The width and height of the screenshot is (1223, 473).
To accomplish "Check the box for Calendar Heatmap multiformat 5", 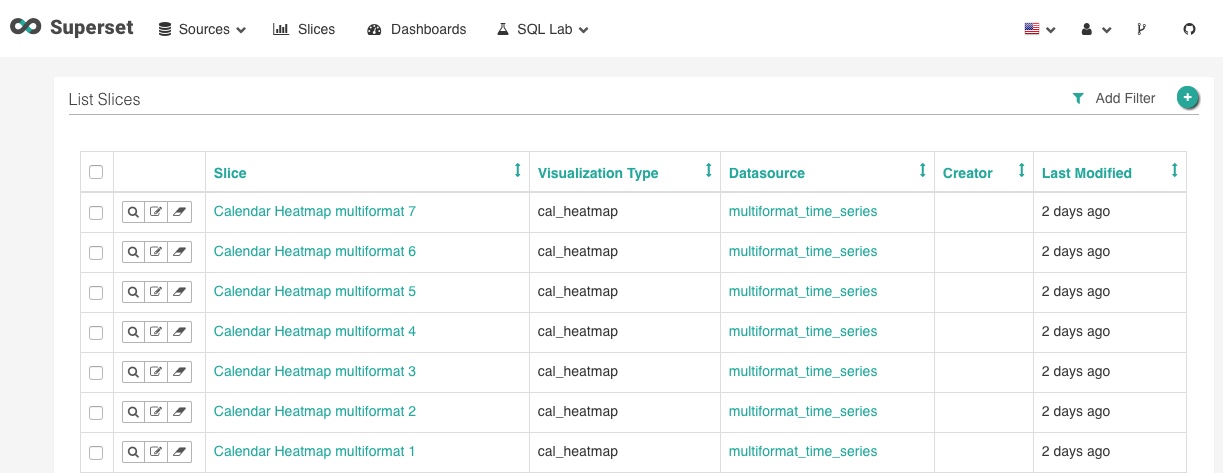I will 96,292.
